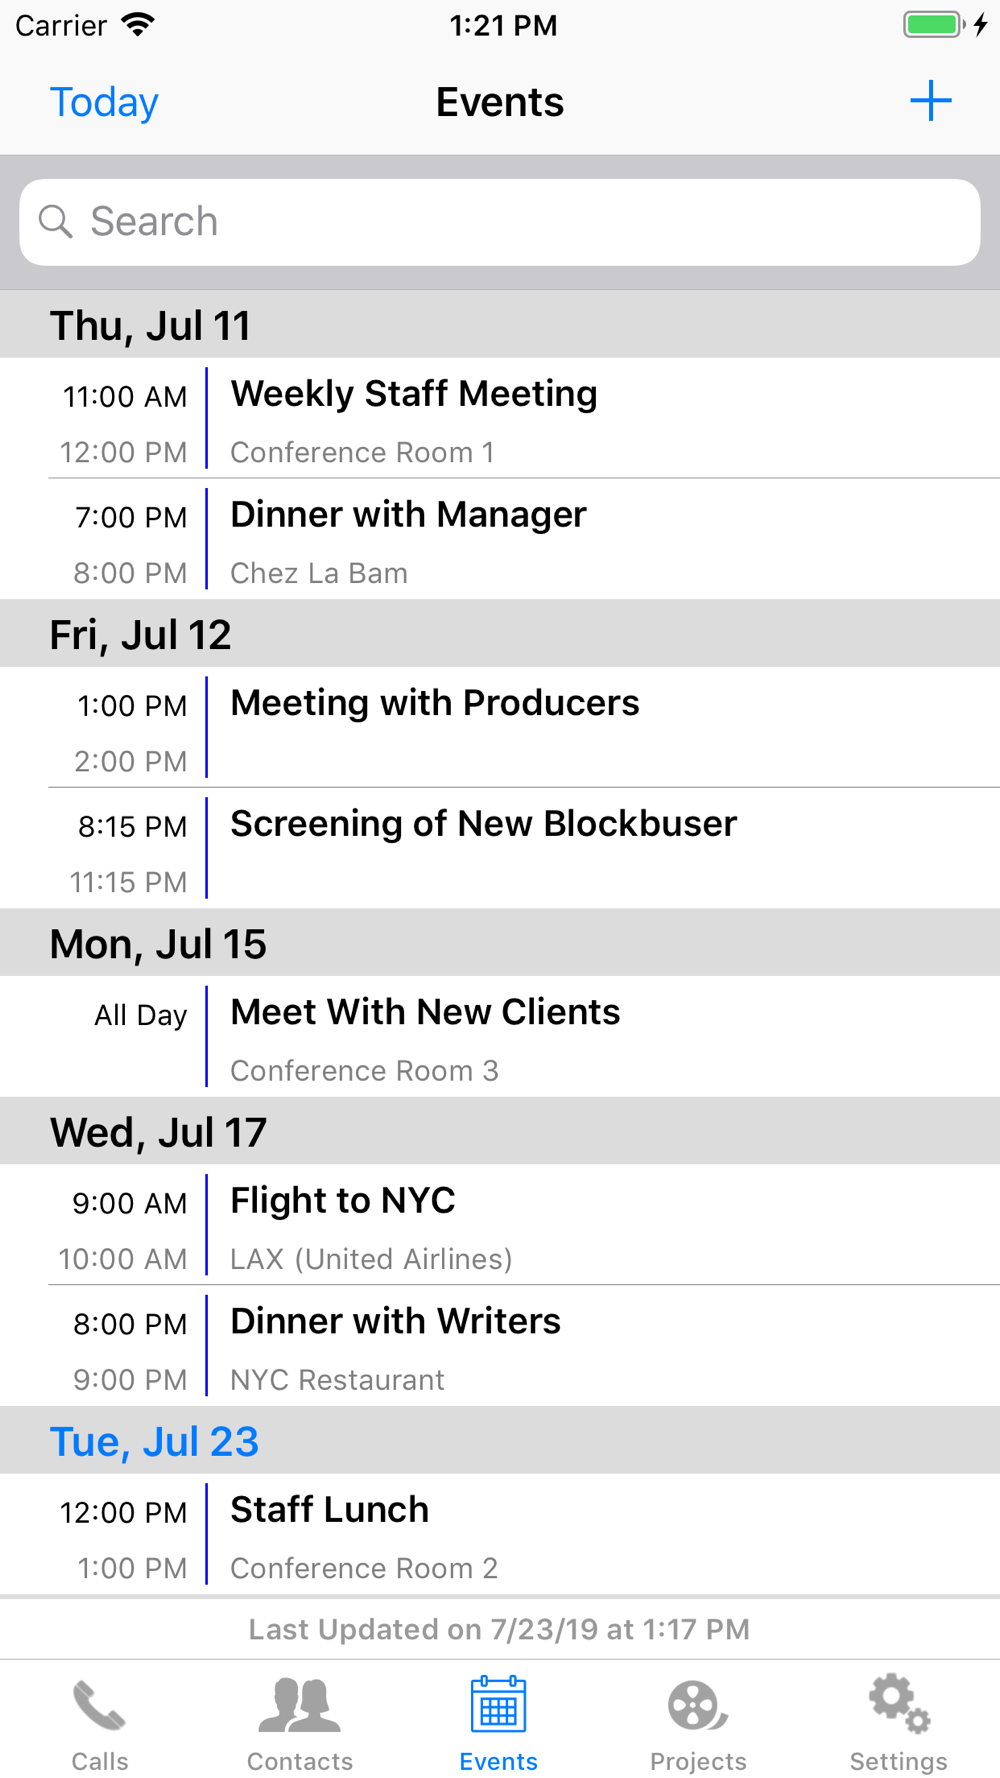Screen dimensions: 1000x1778
Task: Tap the magnifying glass search icon
Action: pos(56,222)
